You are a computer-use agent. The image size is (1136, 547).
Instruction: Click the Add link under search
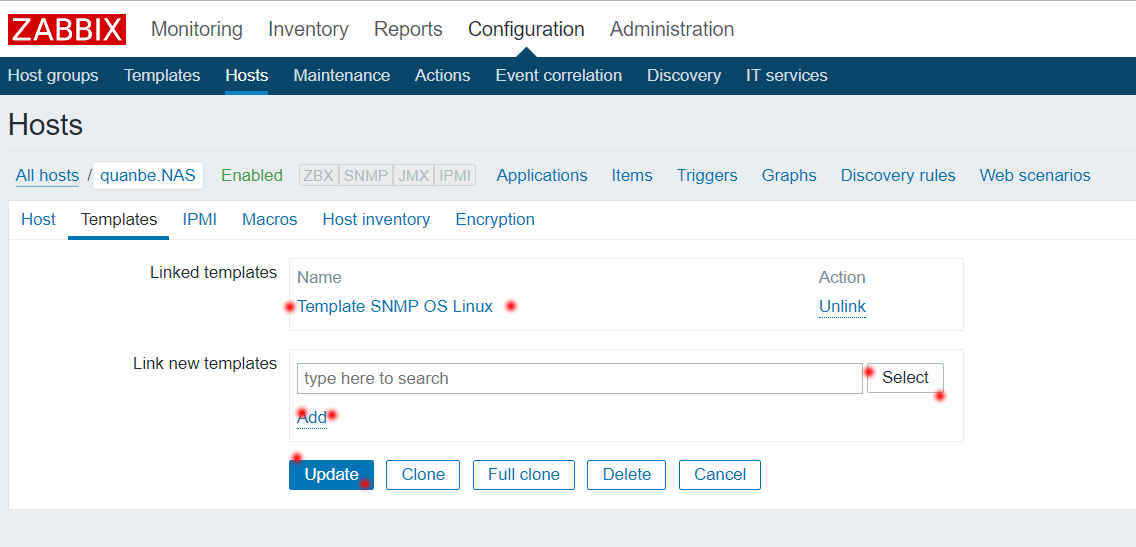pos(312,417)
